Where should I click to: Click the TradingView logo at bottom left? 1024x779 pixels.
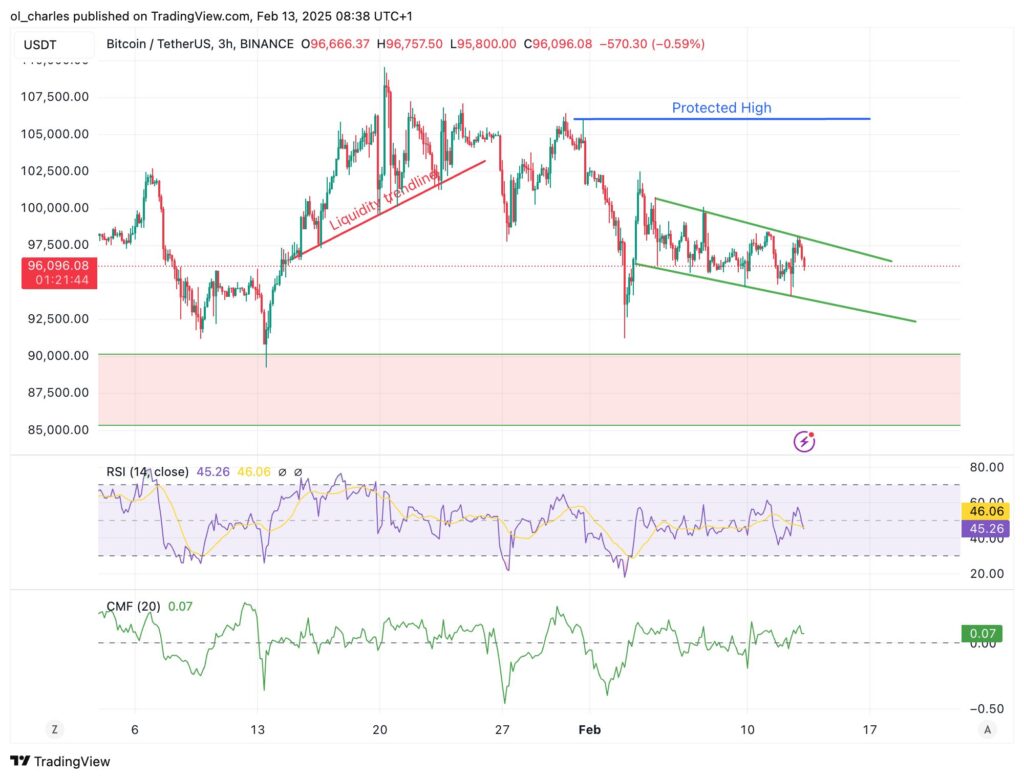(x=60, y=761)
